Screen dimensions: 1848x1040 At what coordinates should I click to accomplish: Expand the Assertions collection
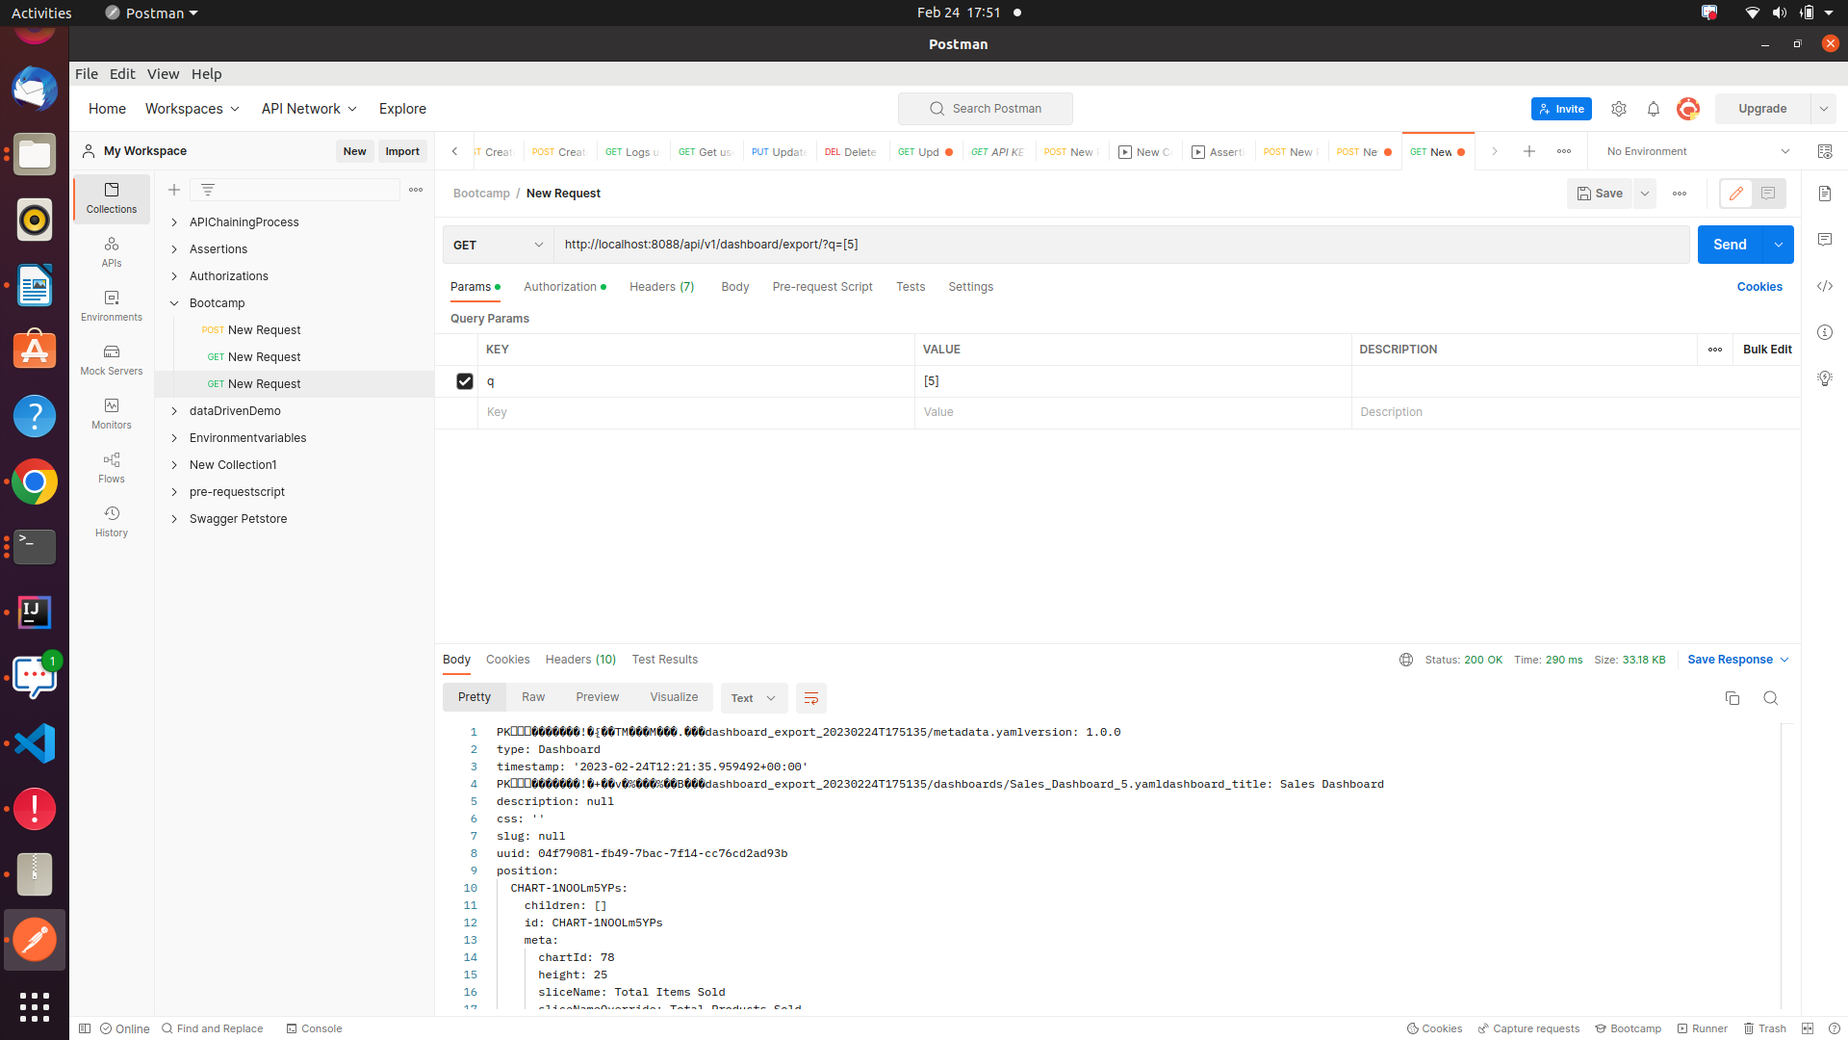174,249
